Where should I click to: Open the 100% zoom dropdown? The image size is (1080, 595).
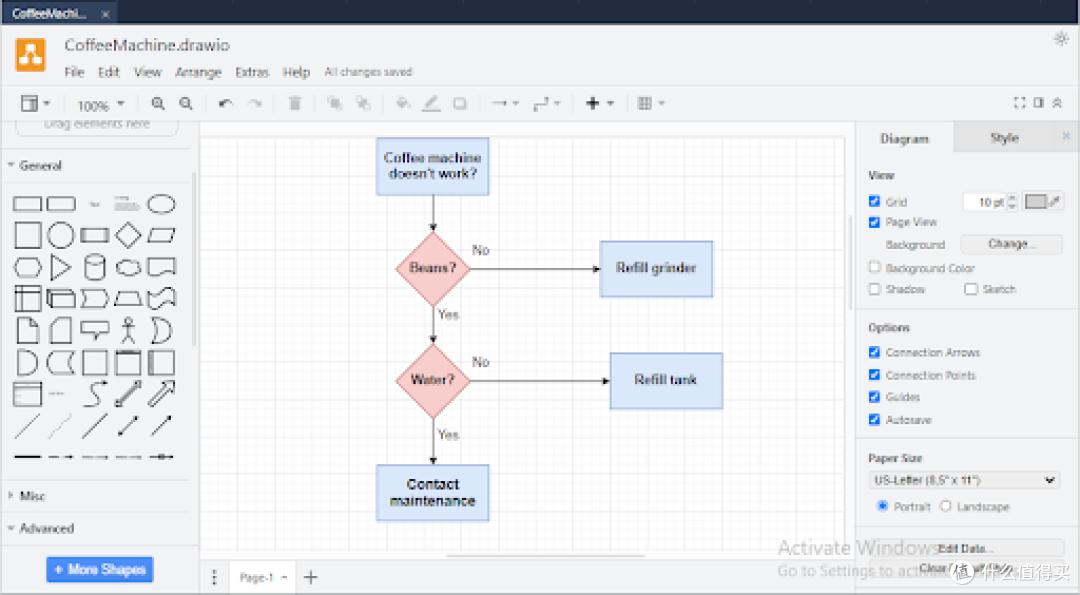101,105
